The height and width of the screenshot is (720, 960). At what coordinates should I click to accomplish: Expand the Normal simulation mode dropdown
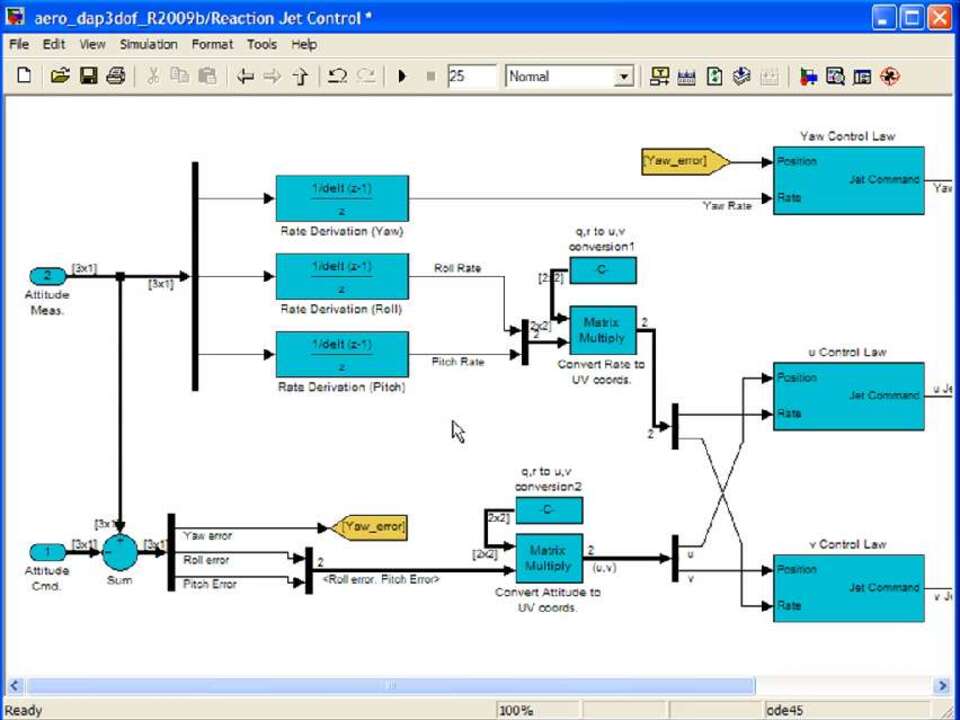624,77
